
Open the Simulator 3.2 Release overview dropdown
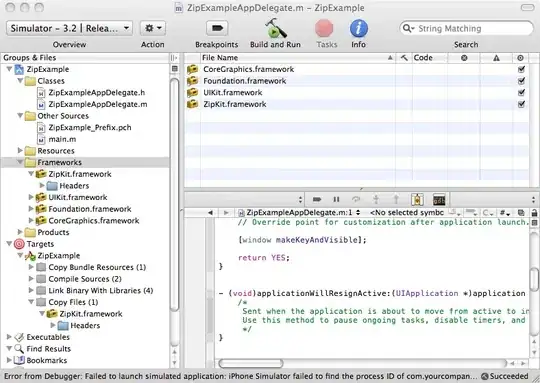pyautogui.click(x=69, y=28)
